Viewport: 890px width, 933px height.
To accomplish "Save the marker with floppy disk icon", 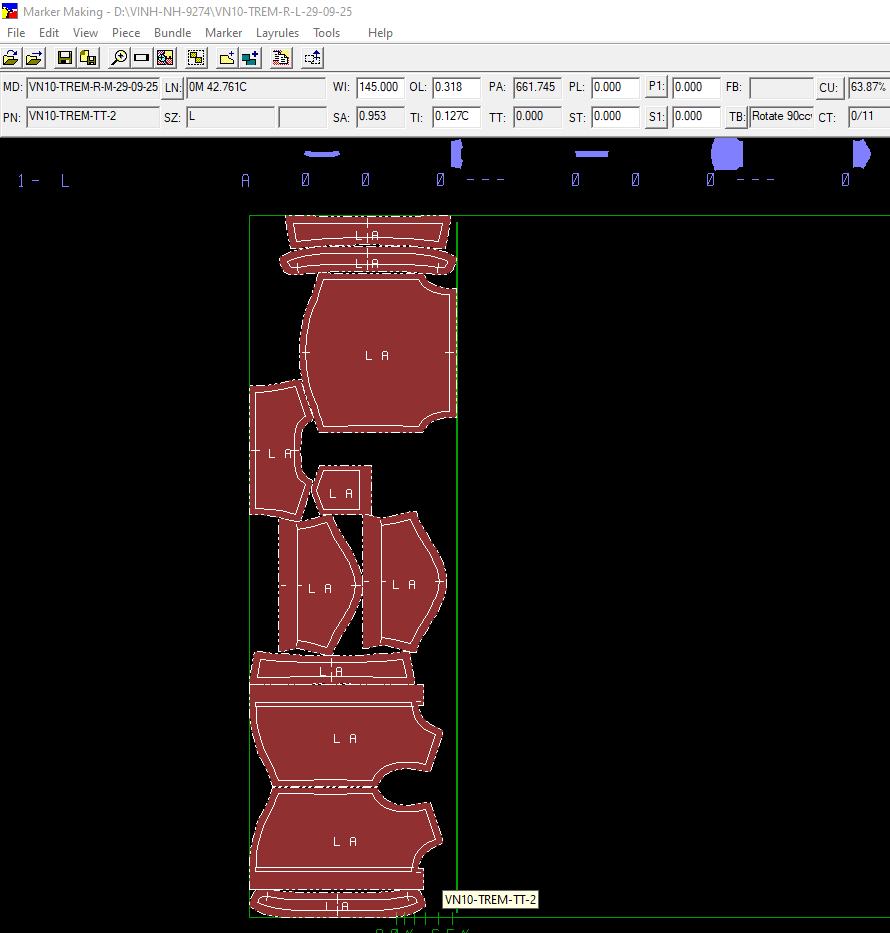I will pyautogui.click(x=65, y=58).
